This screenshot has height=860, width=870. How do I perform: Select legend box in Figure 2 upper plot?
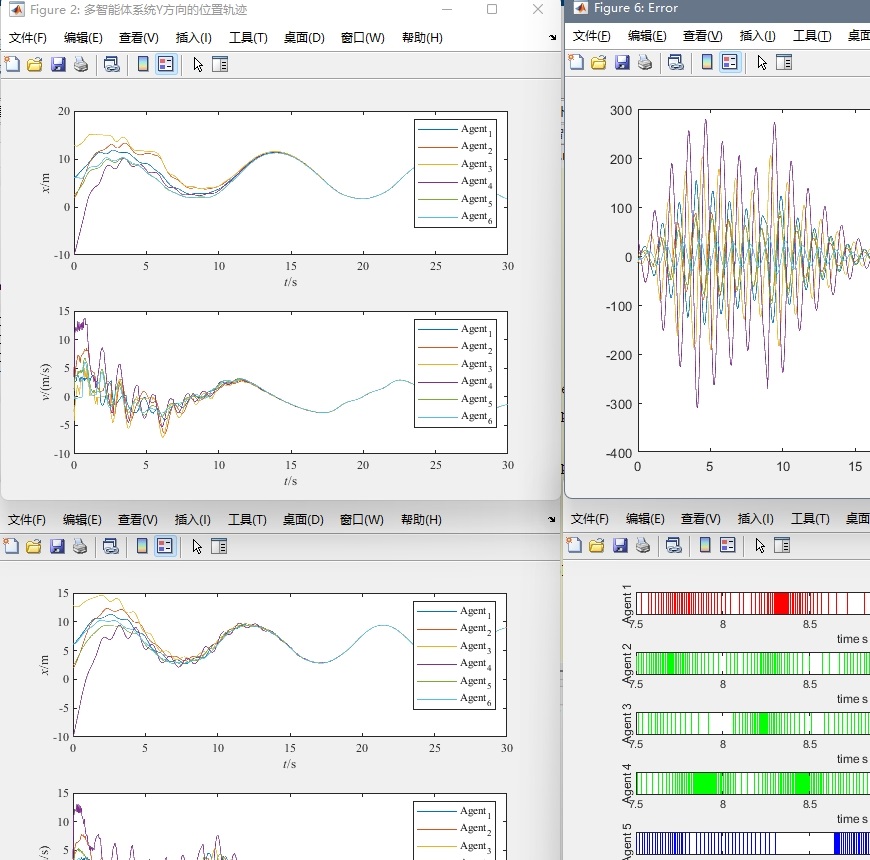pyautogui.click(x=455, y=173)
